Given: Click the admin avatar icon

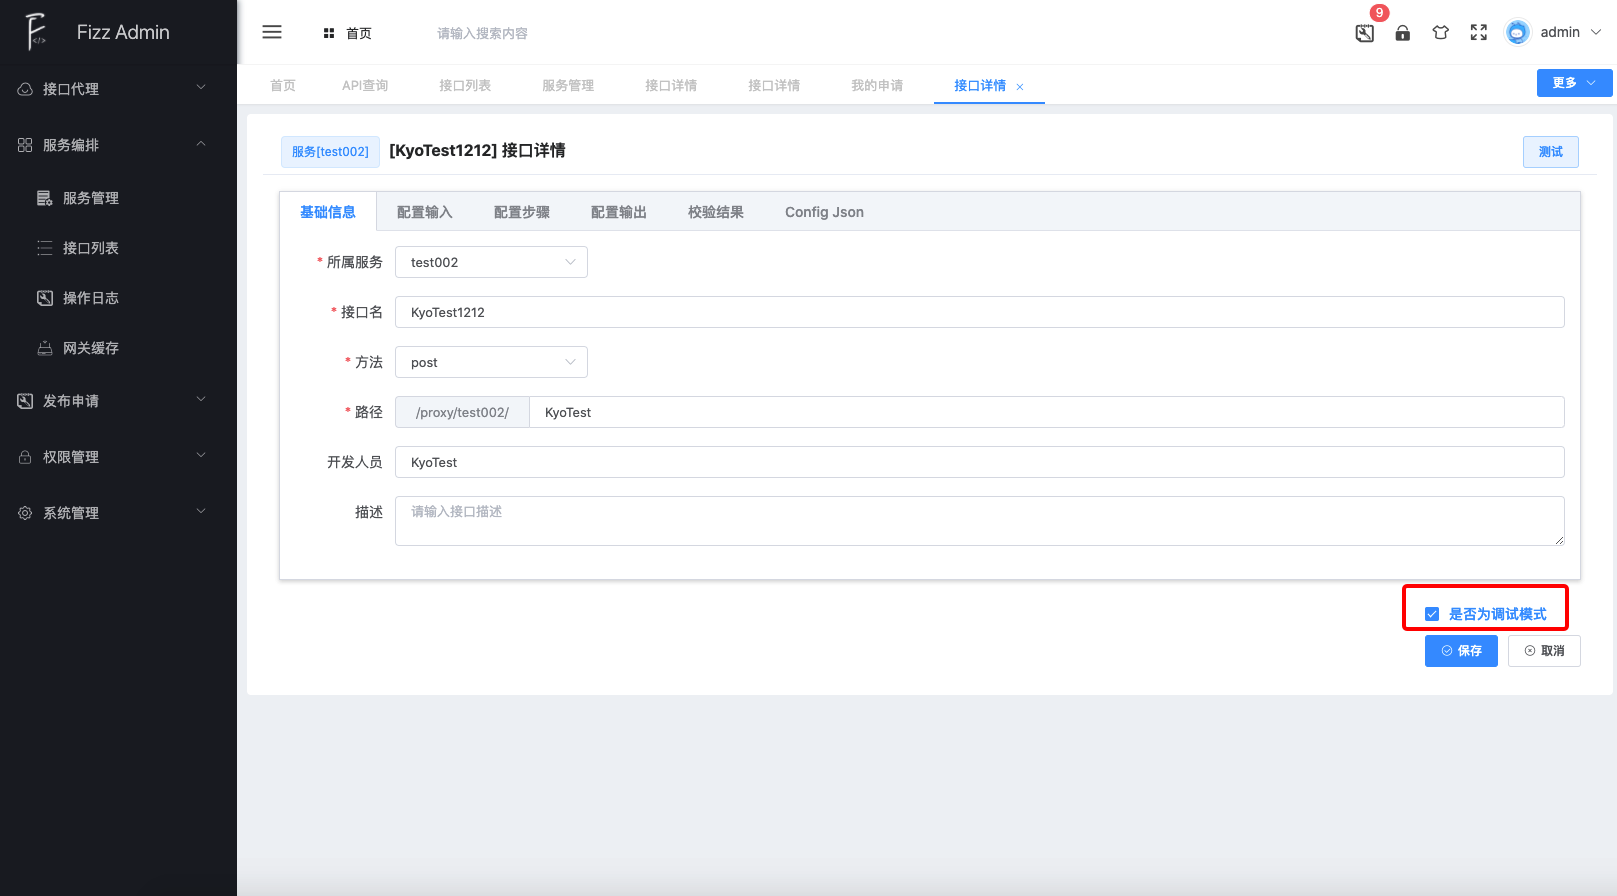Looking at the screenshot, I should [x=1517, y=33].
